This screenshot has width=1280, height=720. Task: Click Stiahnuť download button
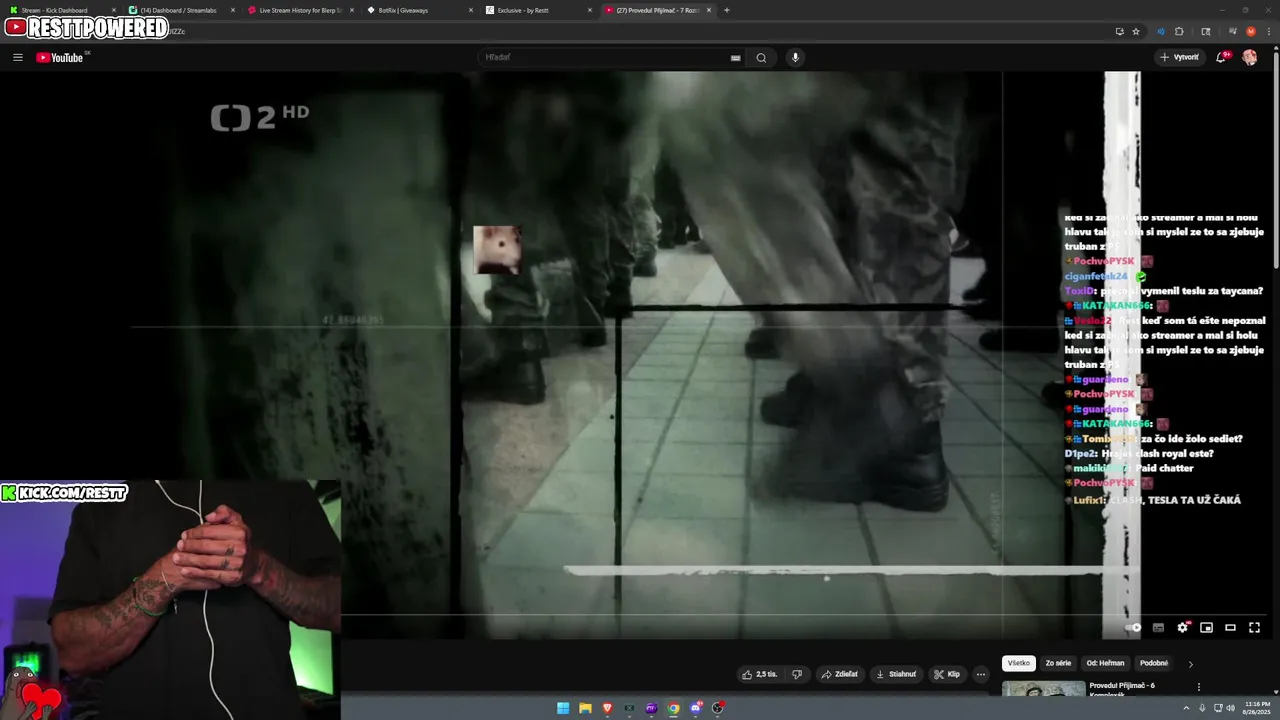896,674
